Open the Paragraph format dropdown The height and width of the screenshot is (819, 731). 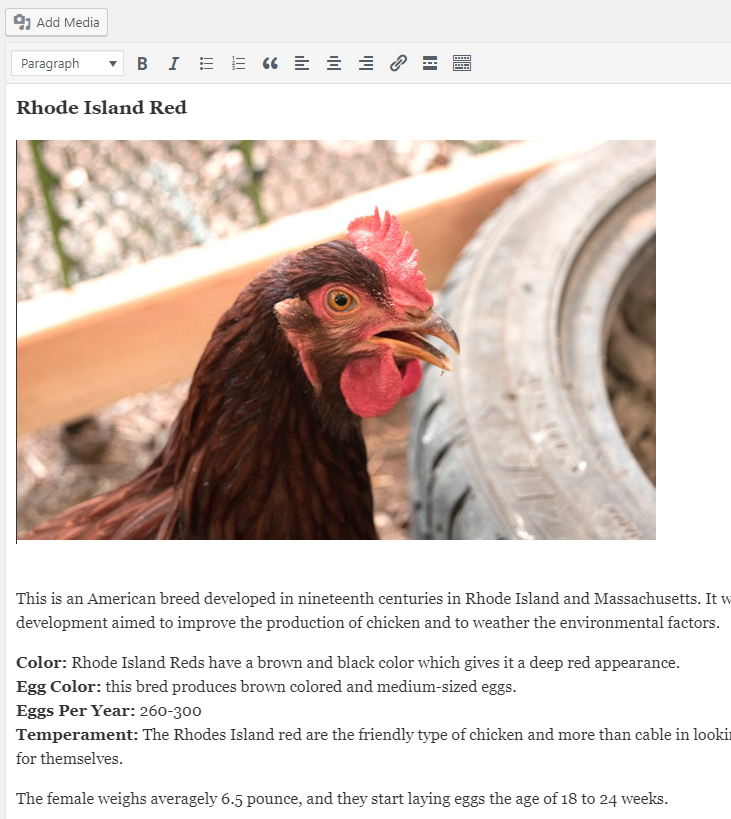pyautogui.click(x=68, y=64)
